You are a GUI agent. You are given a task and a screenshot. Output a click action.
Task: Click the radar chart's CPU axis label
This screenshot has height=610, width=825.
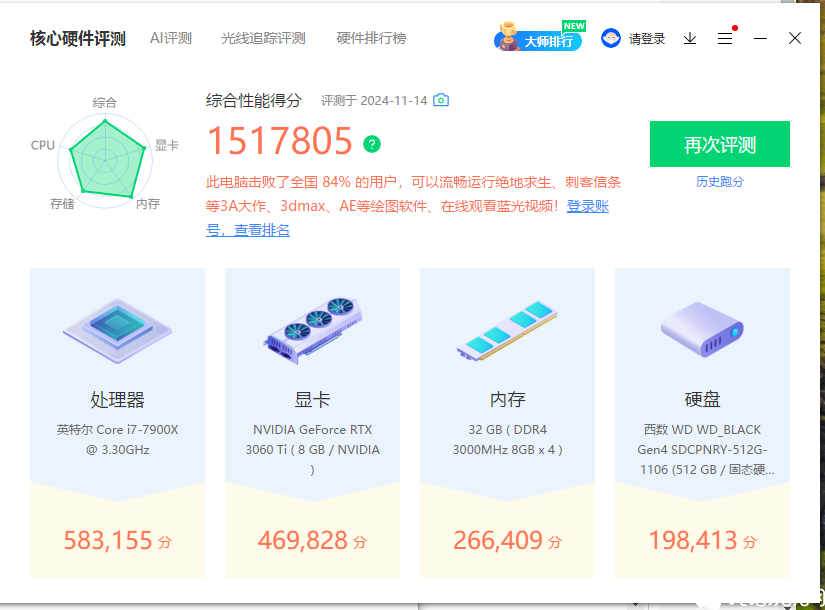[x=43, y=145]
